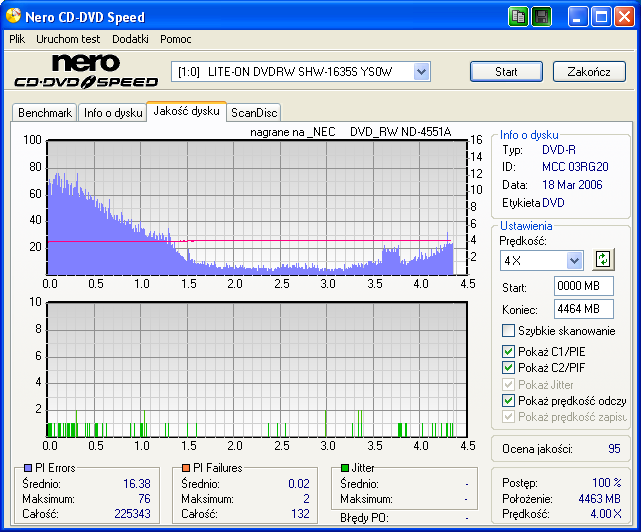Click the PI Failures graph area
Image resolution: width=641 pixels, height=532 pixels.
(257, 370)
